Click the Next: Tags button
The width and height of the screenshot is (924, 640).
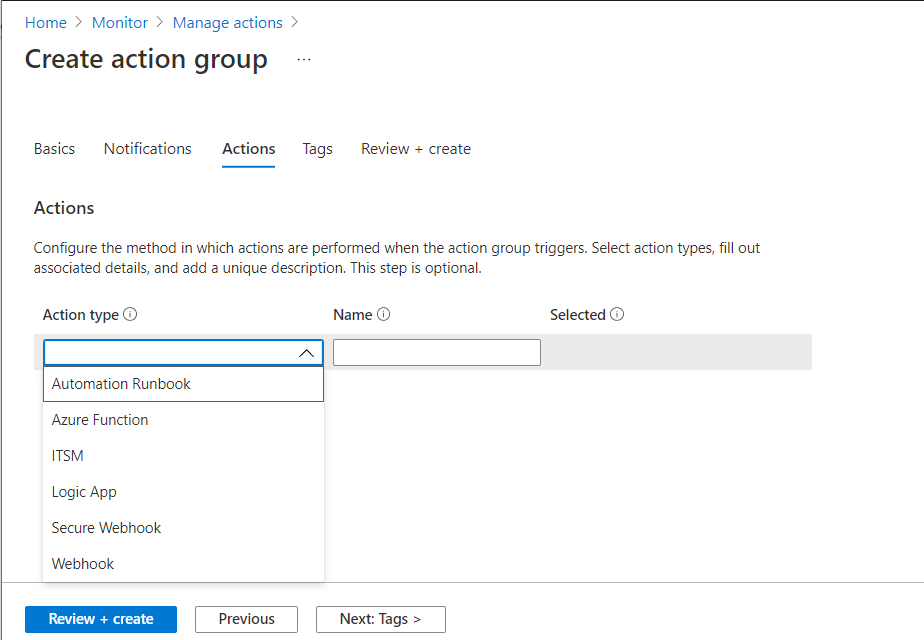[381, 619]
